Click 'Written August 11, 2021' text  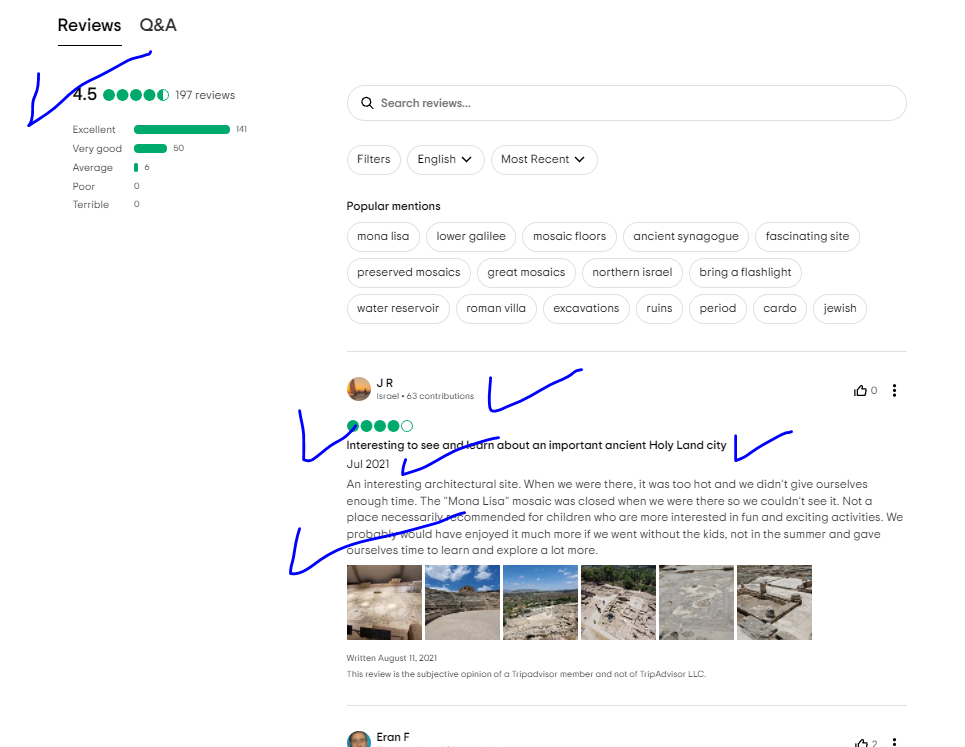[391, 658]
